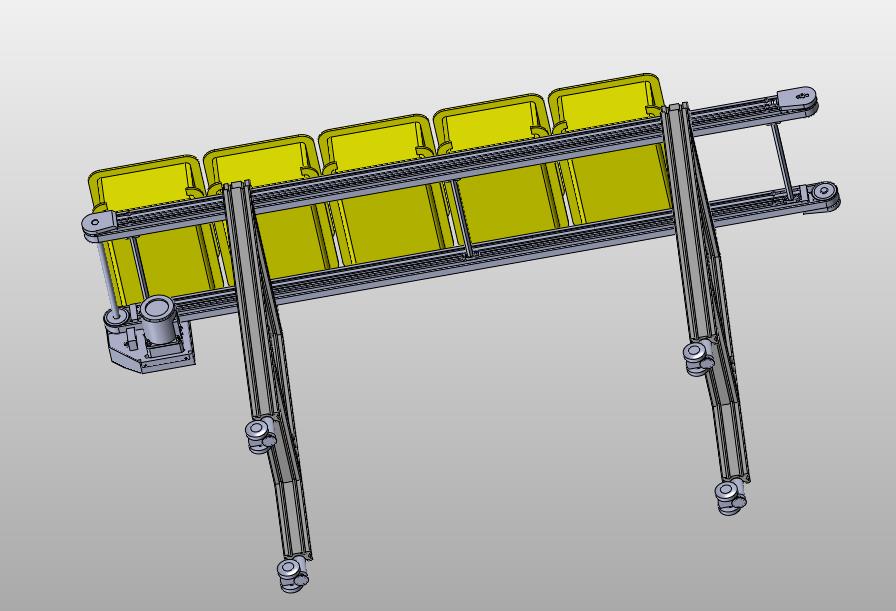Select the upper caster wheel of left leg

(x=261, y=436)
